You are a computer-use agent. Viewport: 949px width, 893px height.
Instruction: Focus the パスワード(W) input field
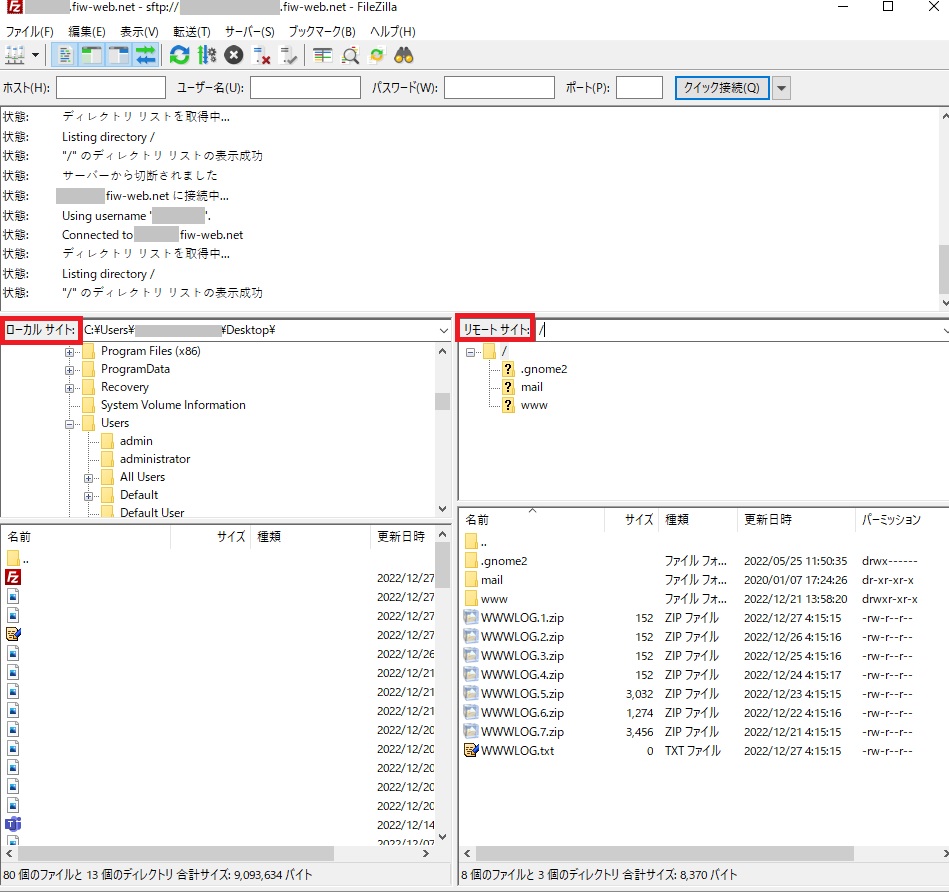tap(499, 88)
